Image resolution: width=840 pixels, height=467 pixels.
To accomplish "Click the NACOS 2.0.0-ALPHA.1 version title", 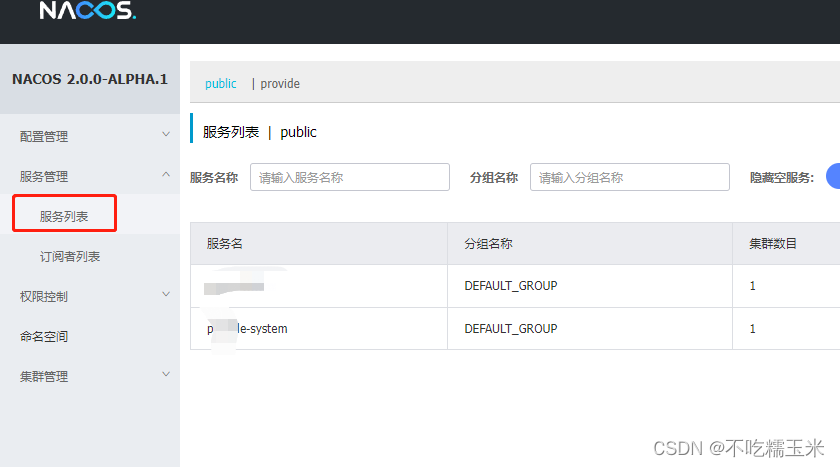I will click(90, 79).
